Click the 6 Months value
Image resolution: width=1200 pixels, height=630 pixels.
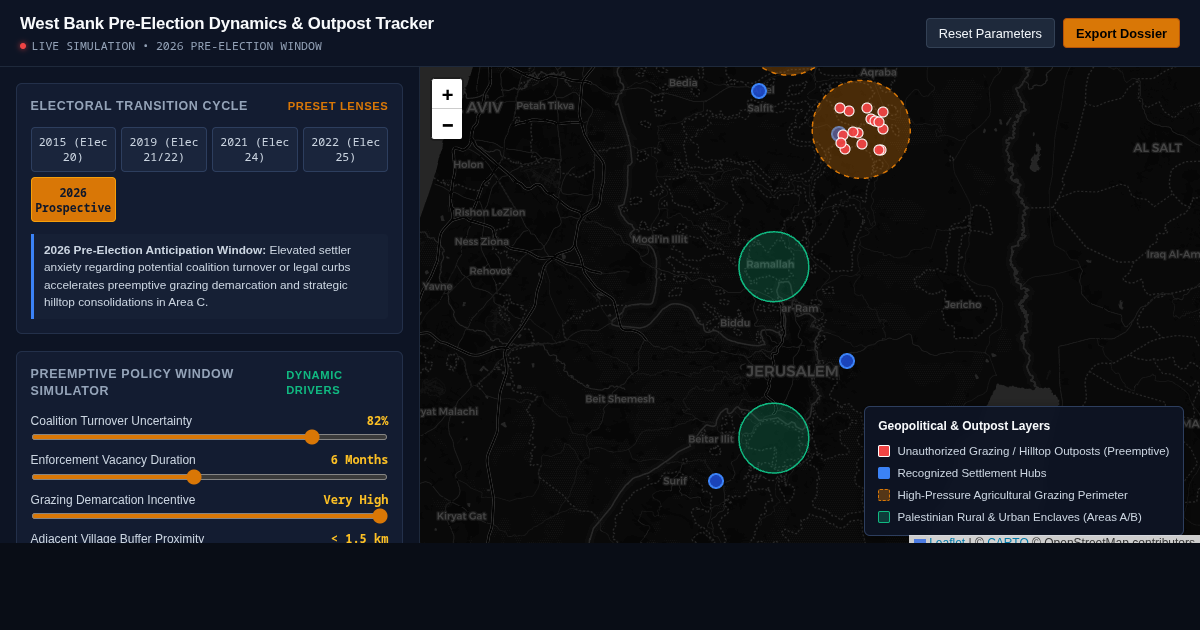pyautogui.click(x=359, y=460)
